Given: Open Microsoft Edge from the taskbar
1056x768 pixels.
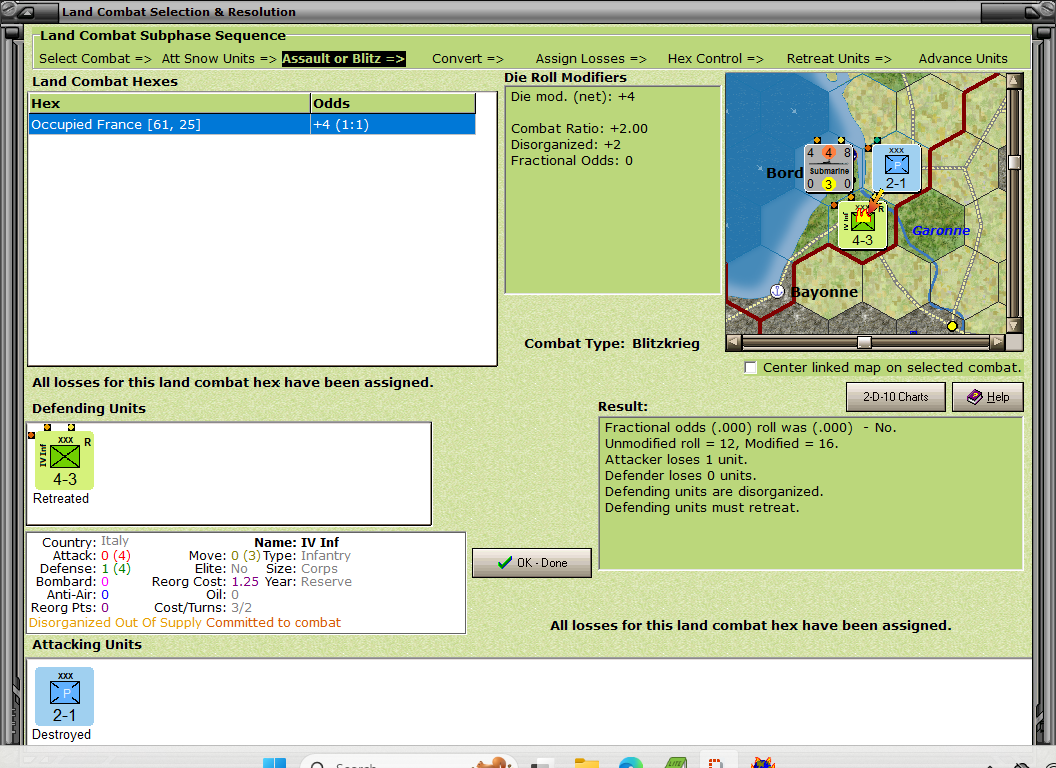Looking at the screenshot, I should [x=628, y=762].
